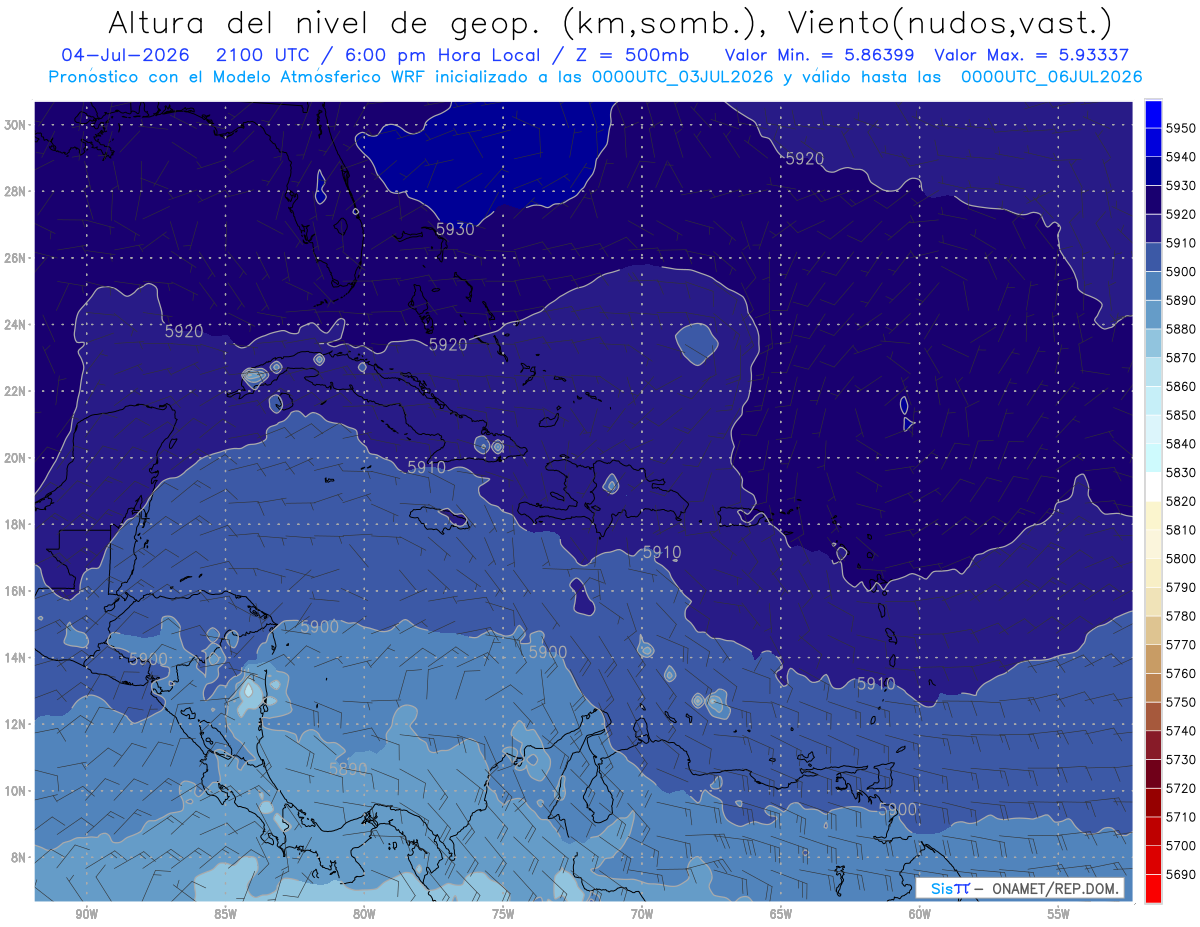Click the '12N' latitude label

[15, 724]
